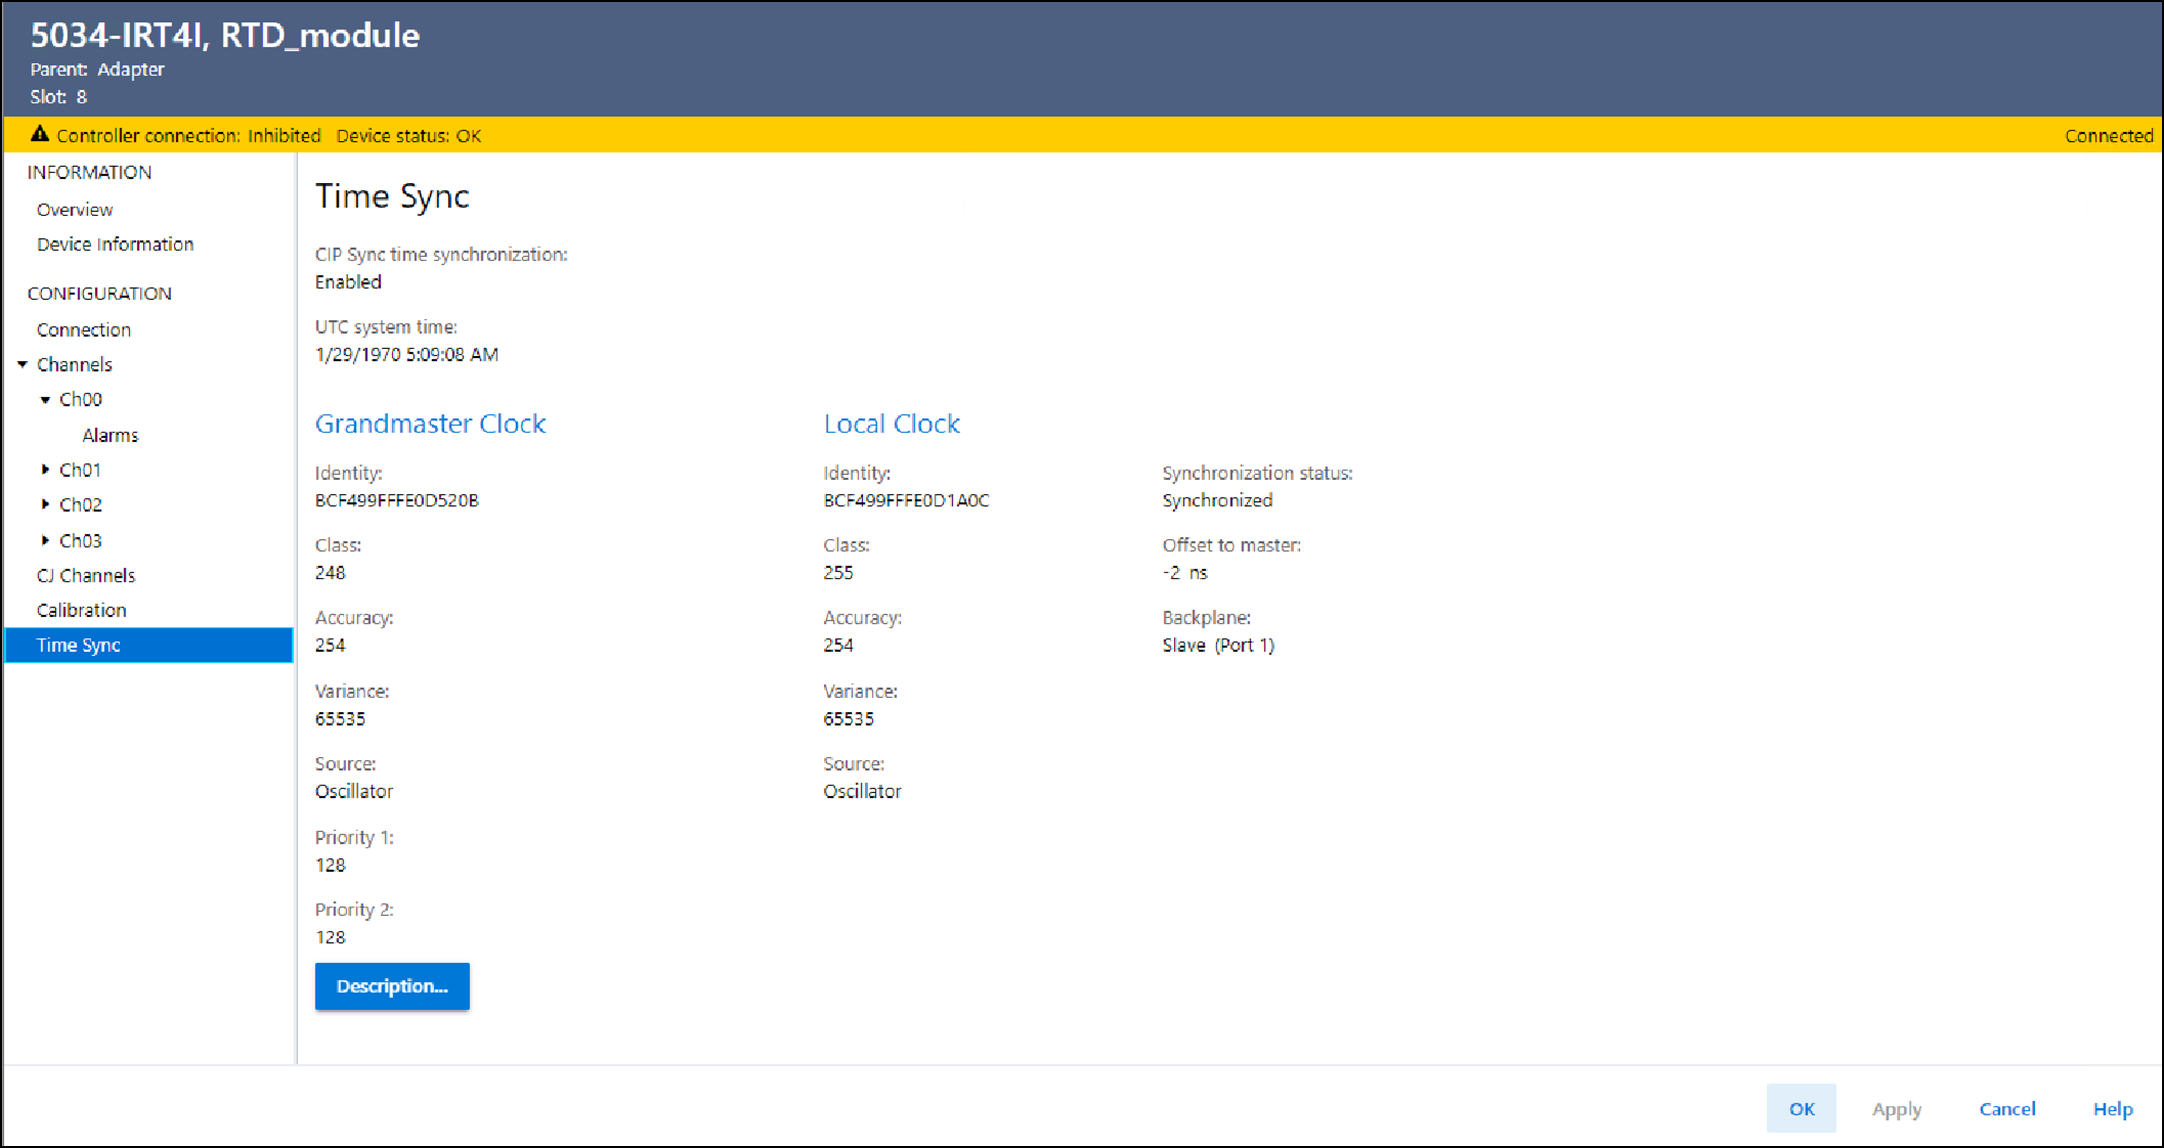Collapse the Channels tree node
Image resolution: width=2164 pixels, height=1148 pixels.
coord(22,365)
